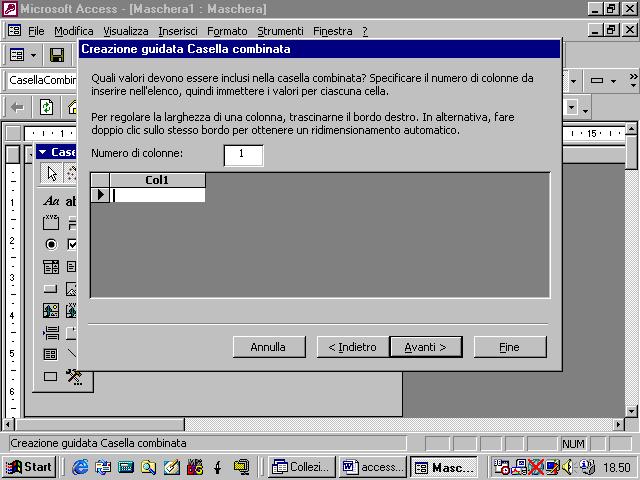The width and height of the screenshot is (640, 480).
Task: Open the border style dropdown at top right
Action: [613, 81]
